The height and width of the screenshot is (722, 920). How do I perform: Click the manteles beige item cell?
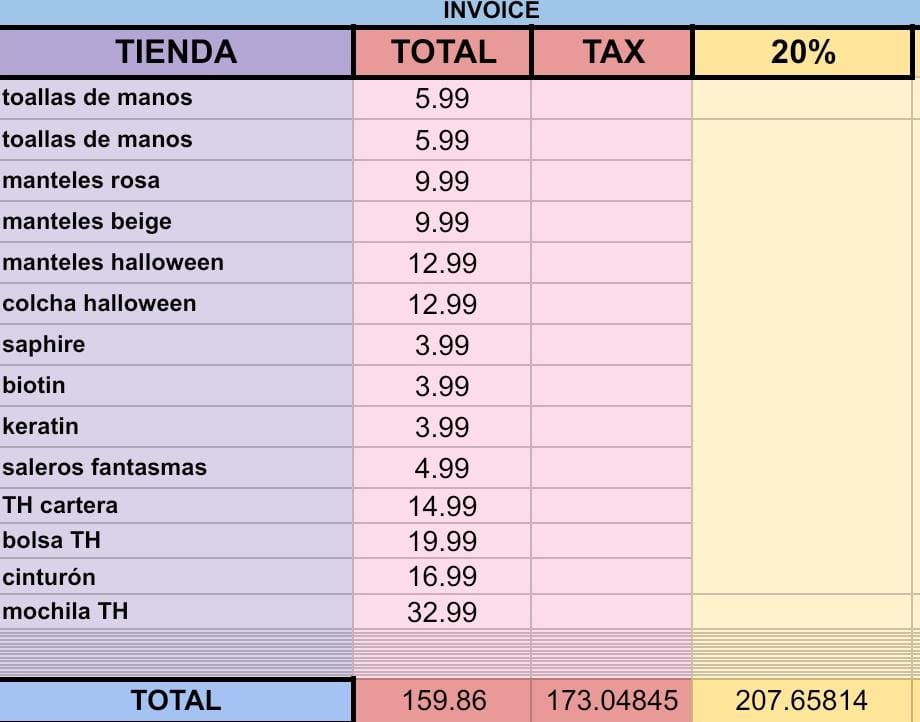click(176, 222)
